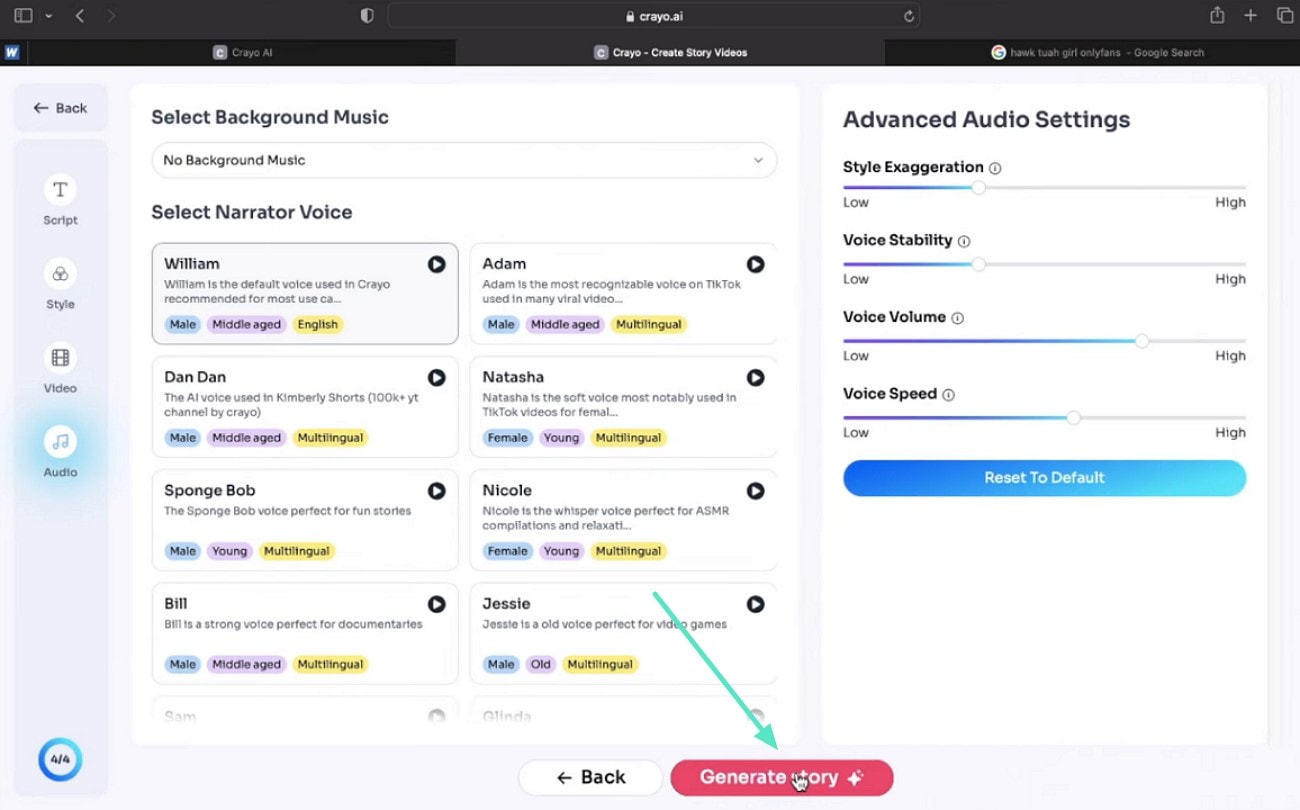Open the Background Music dropdown

(x=464, y=160)
